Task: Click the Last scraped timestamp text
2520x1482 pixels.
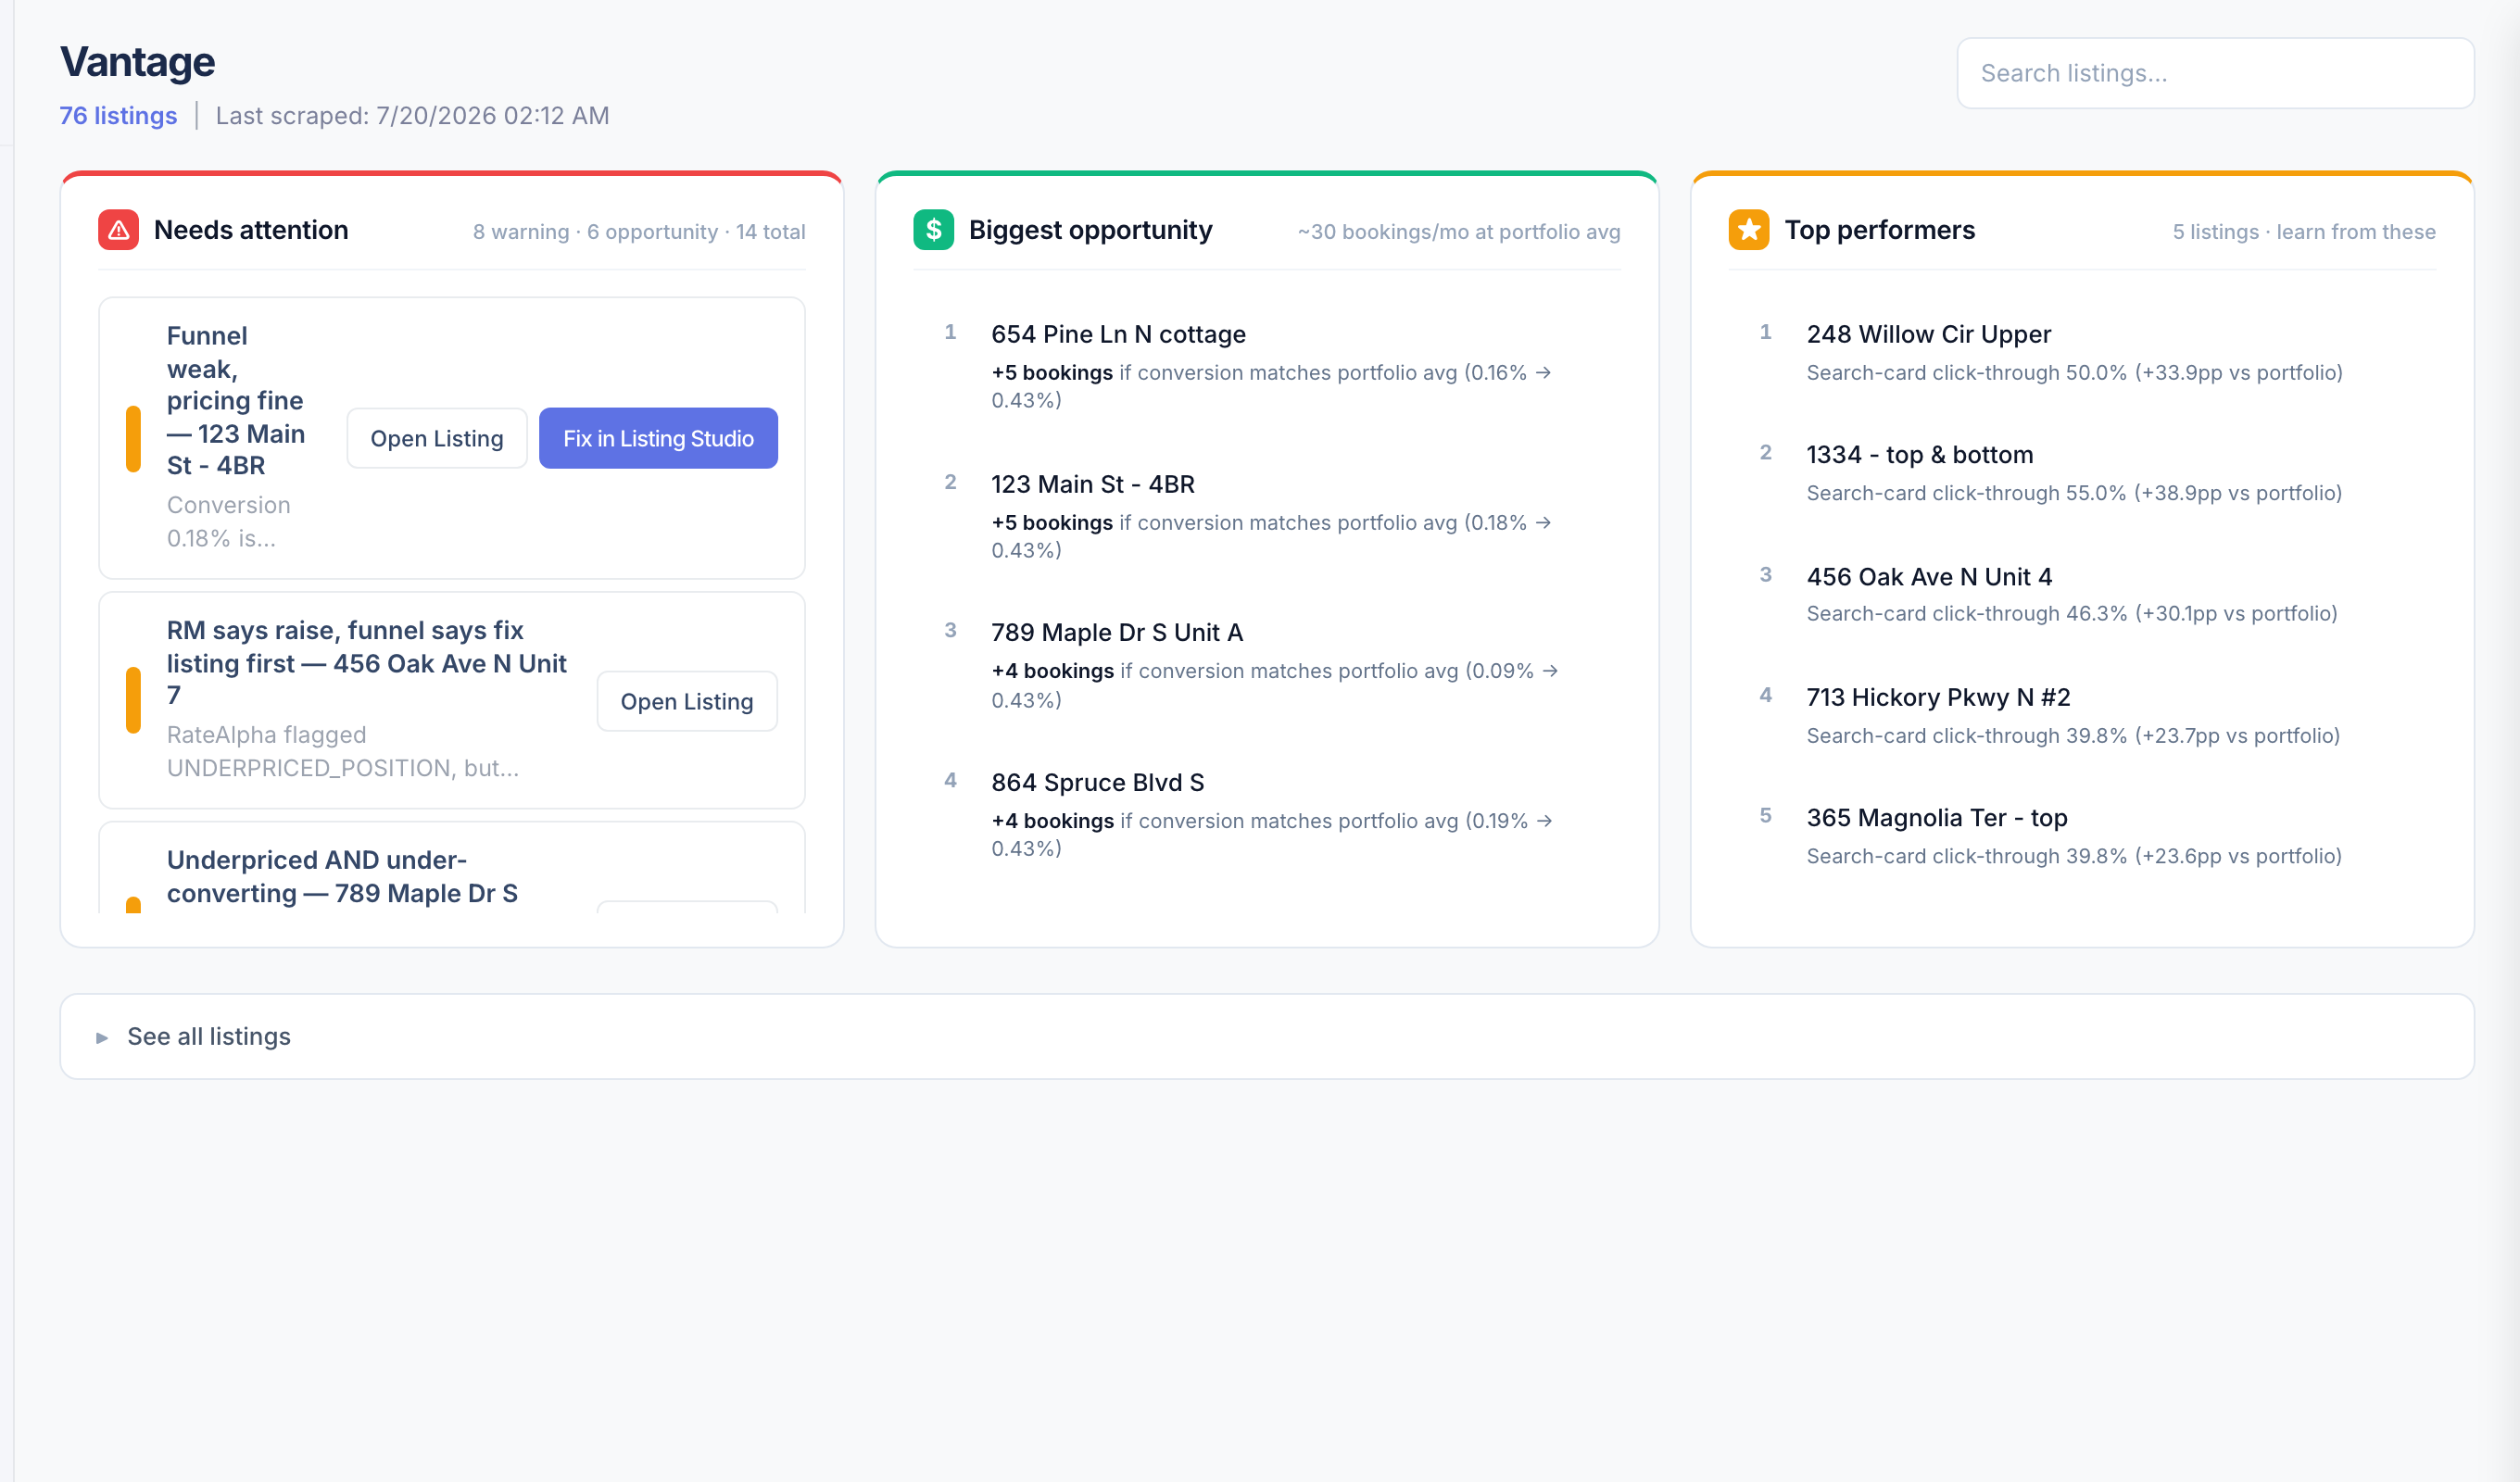Action: (x=412, y=115)
